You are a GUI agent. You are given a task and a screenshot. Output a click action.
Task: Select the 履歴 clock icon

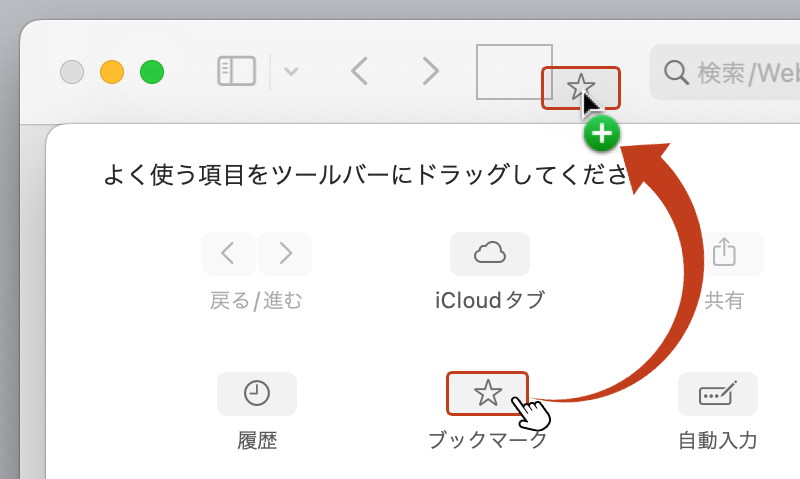tap(257, 394)
